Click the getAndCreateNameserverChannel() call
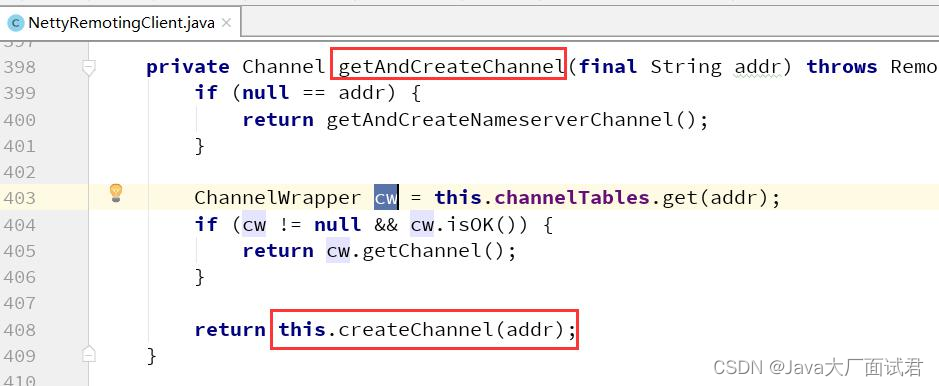This screenshot has width=939, height=386. (x=510, y=120)
